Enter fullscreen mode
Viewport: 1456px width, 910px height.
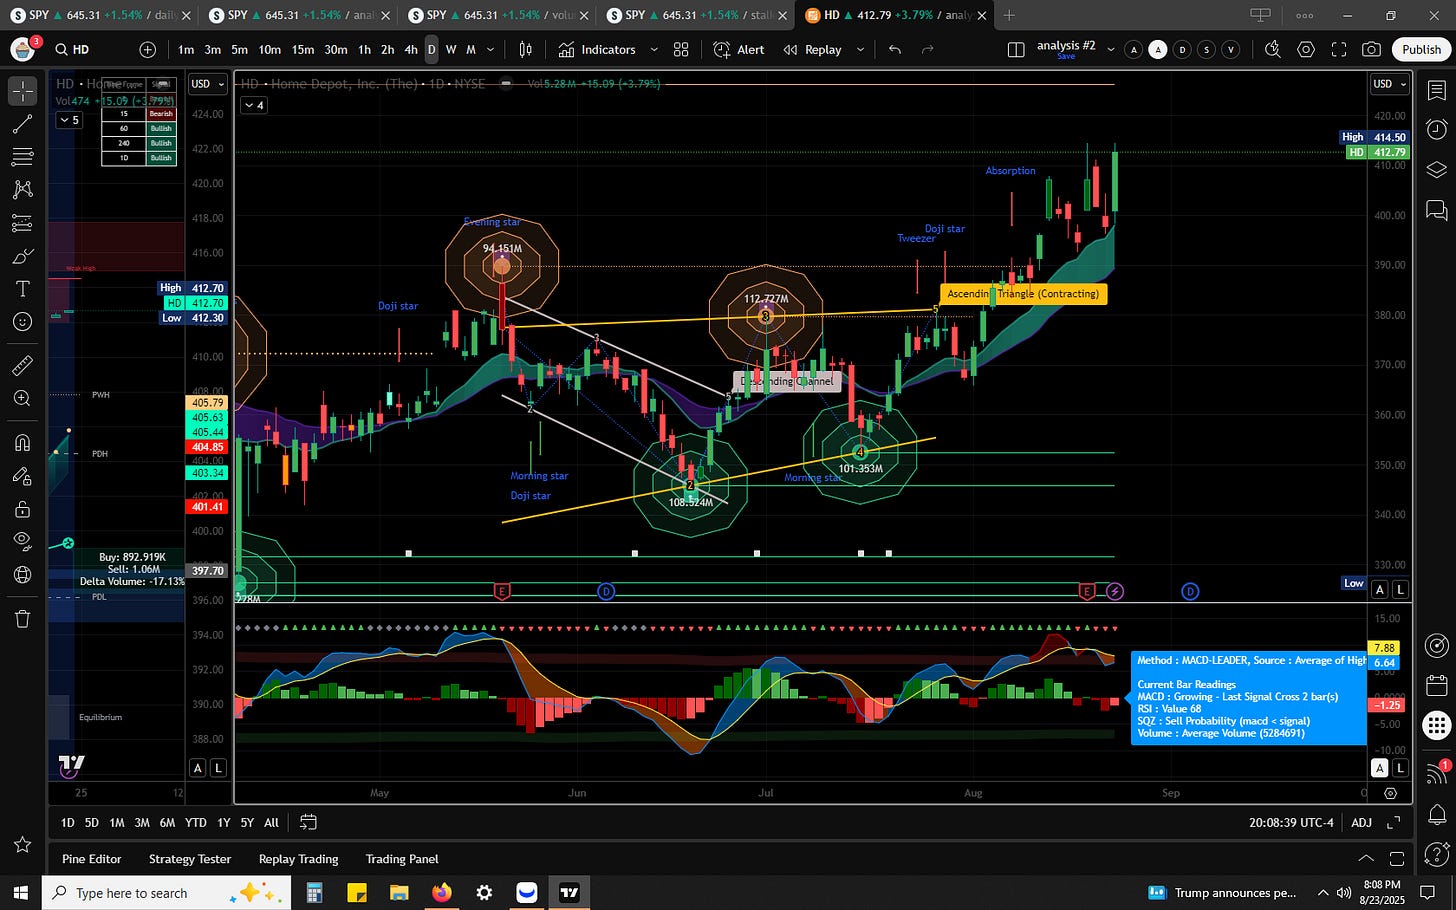point(1339,49)
